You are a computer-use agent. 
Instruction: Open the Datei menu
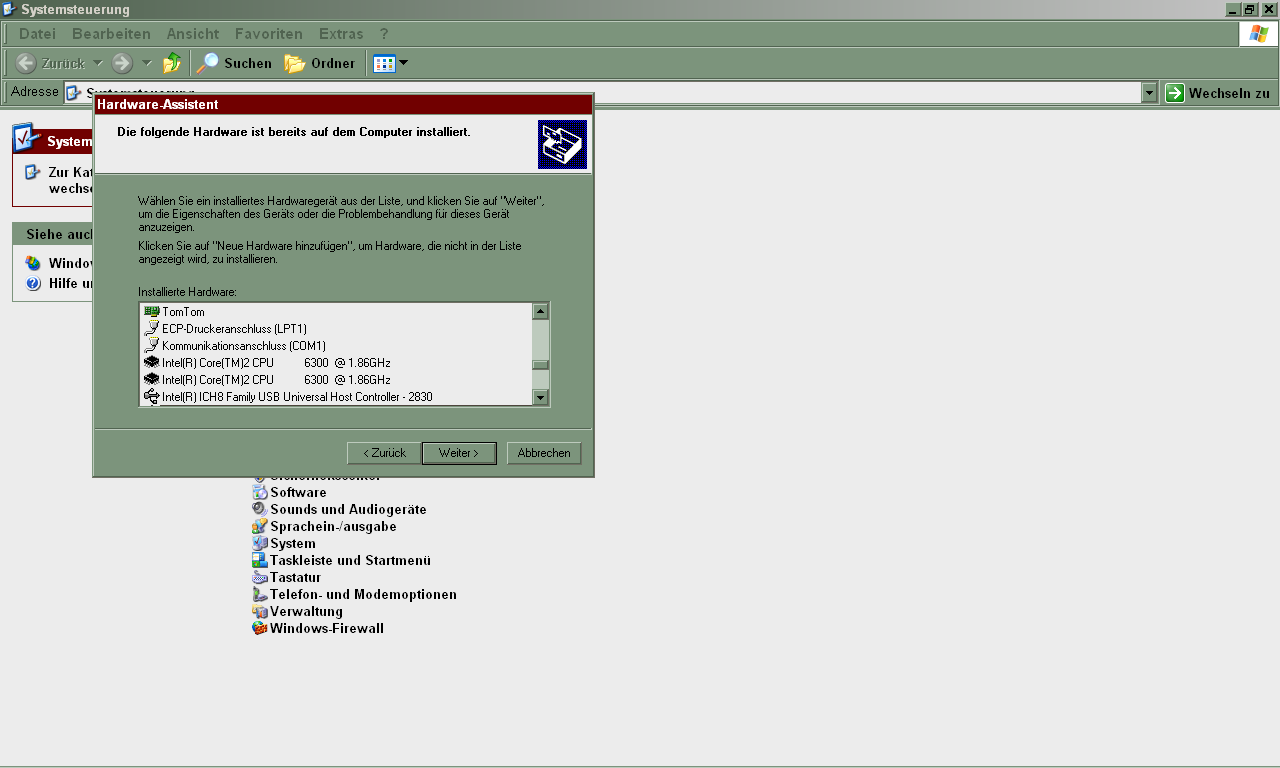point(37,34)
